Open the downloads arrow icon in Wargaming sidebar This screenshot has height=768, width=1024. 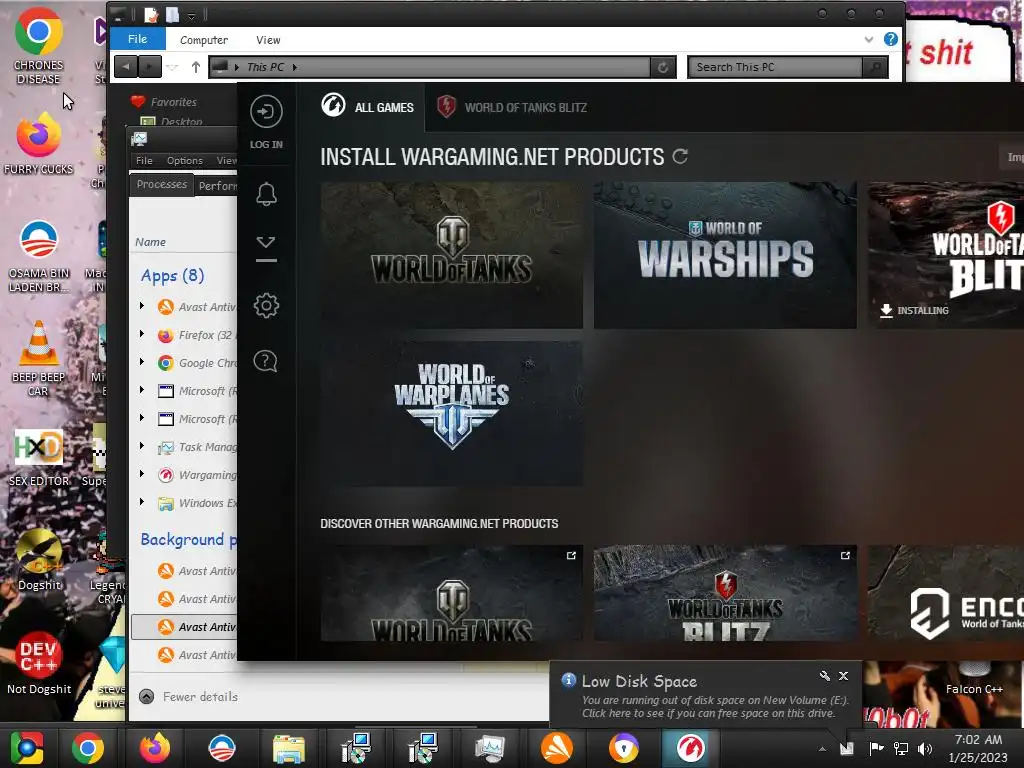pyautogui.click(x=266, y=248)
